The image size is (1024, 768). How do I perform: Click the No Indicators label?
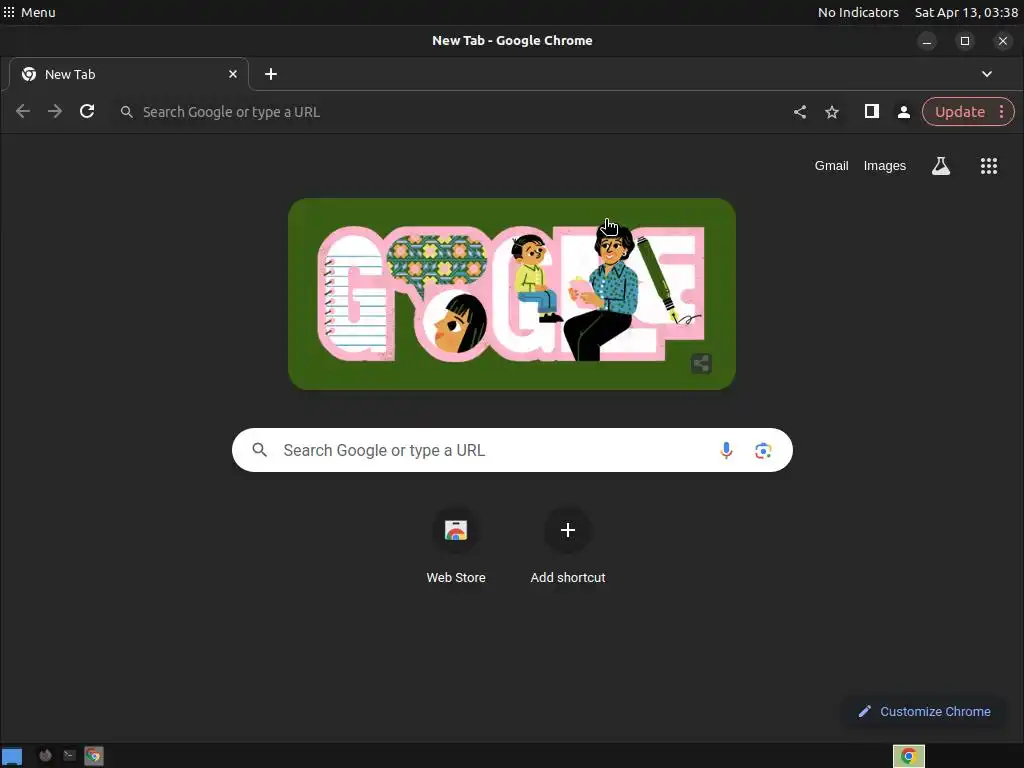tap(858, 12)
